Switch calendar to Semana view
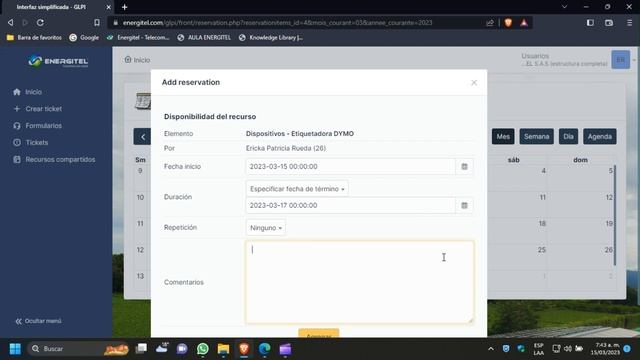The height and width of the screenshot is (360, 640). coord(536,136)
